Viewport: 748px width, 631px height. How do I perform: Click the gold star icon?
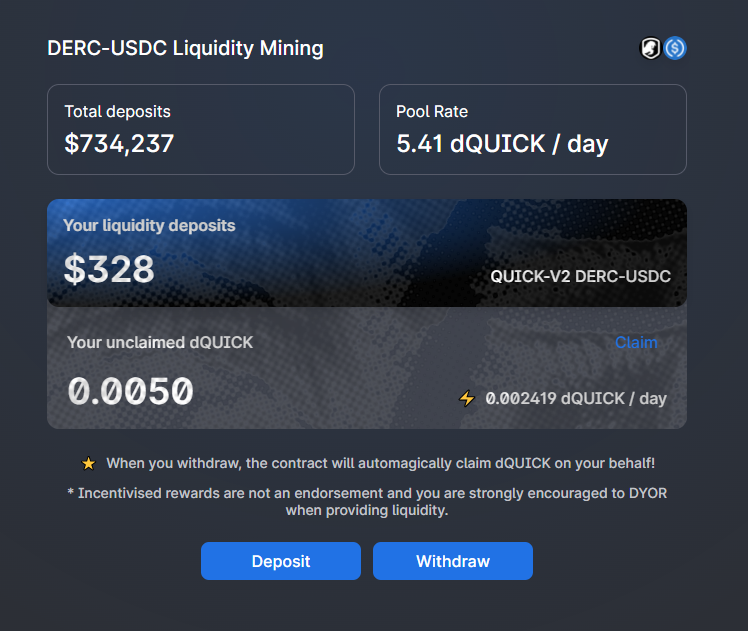(x=88, y=463)
